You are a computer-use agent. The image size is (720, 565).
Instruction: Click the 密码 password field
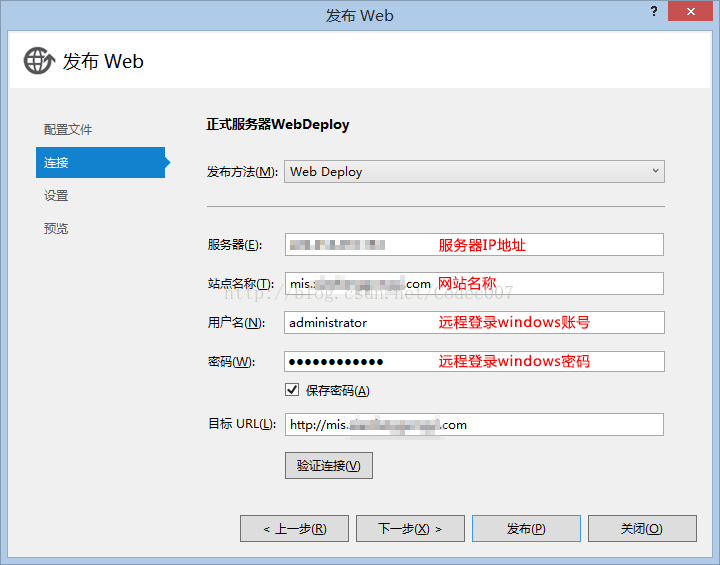[474, 361]
